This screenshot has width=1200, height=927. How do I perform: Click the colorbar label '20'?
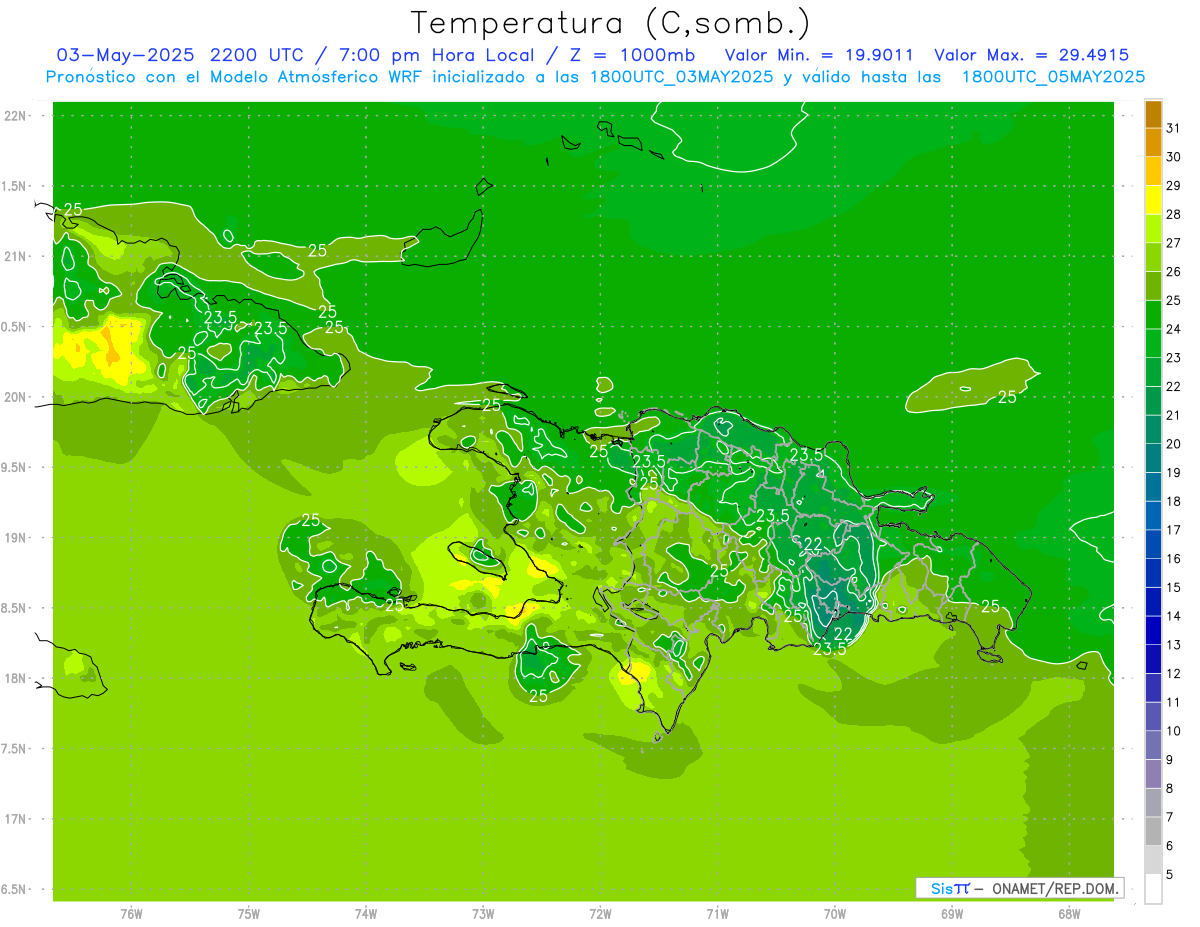click(1174, 444)
